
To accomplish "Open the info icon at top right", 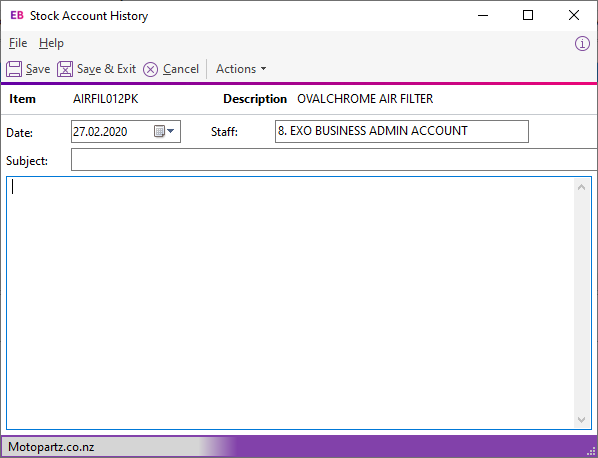I will [x=582, y=43].
